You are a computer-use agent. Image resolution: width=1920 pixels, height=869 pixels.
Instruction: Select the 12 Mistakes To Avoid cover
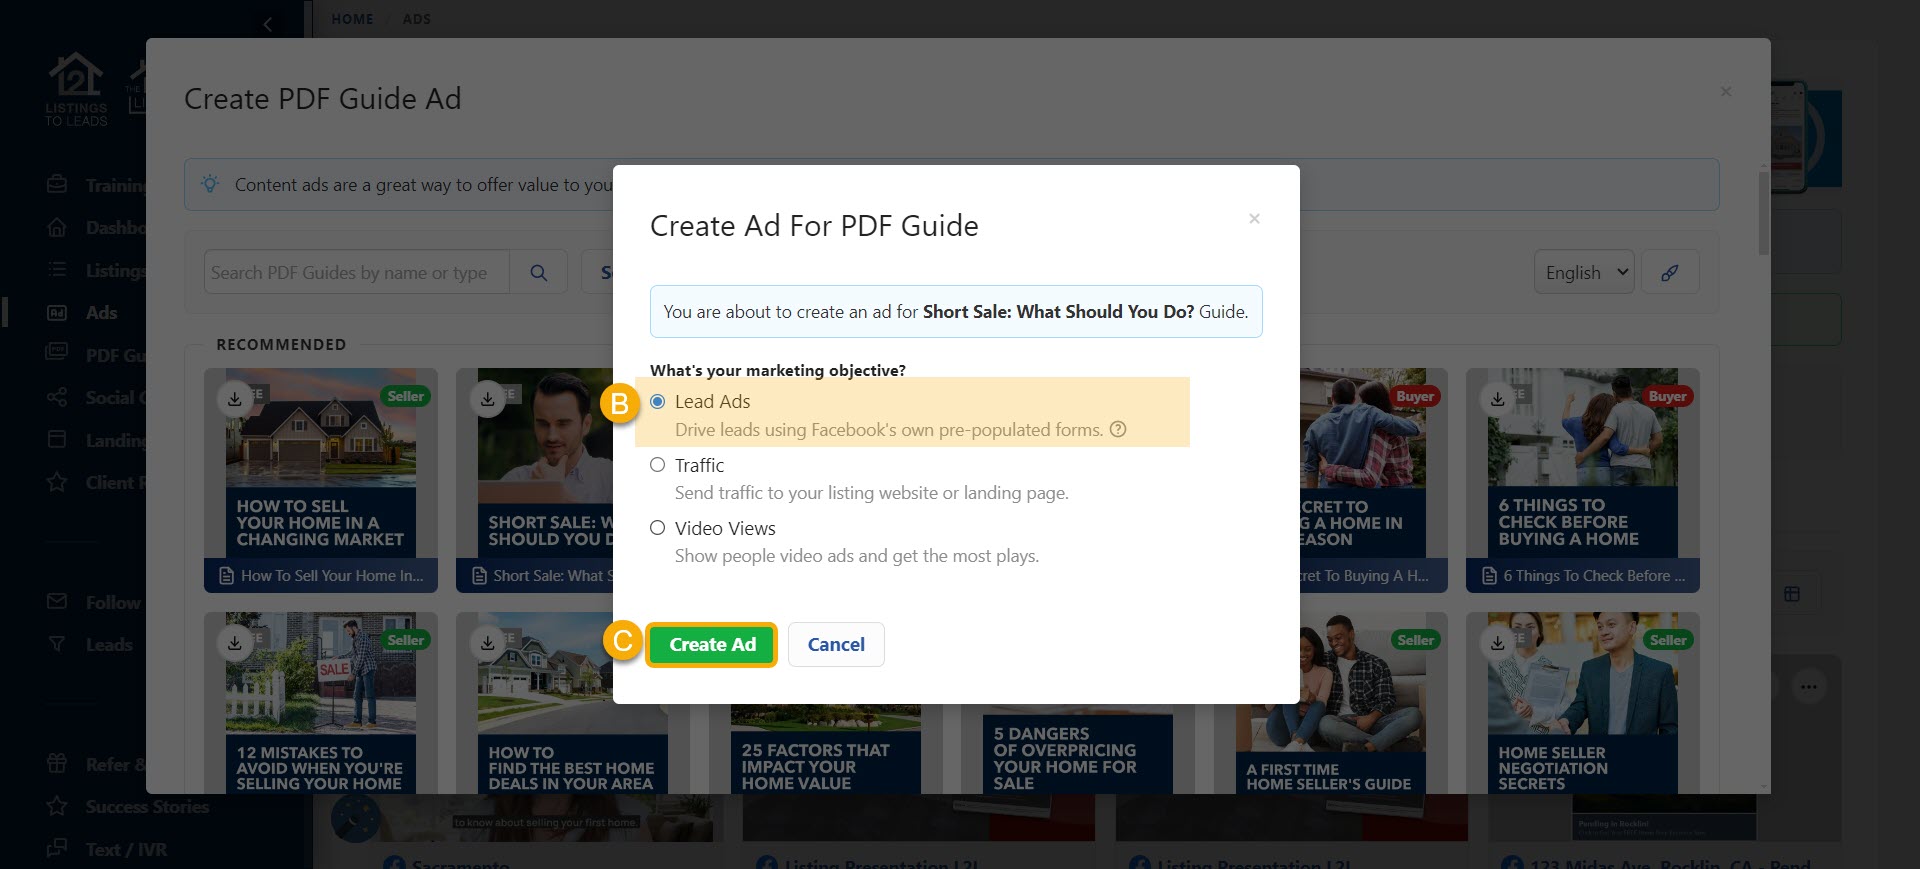pos(321,704)
